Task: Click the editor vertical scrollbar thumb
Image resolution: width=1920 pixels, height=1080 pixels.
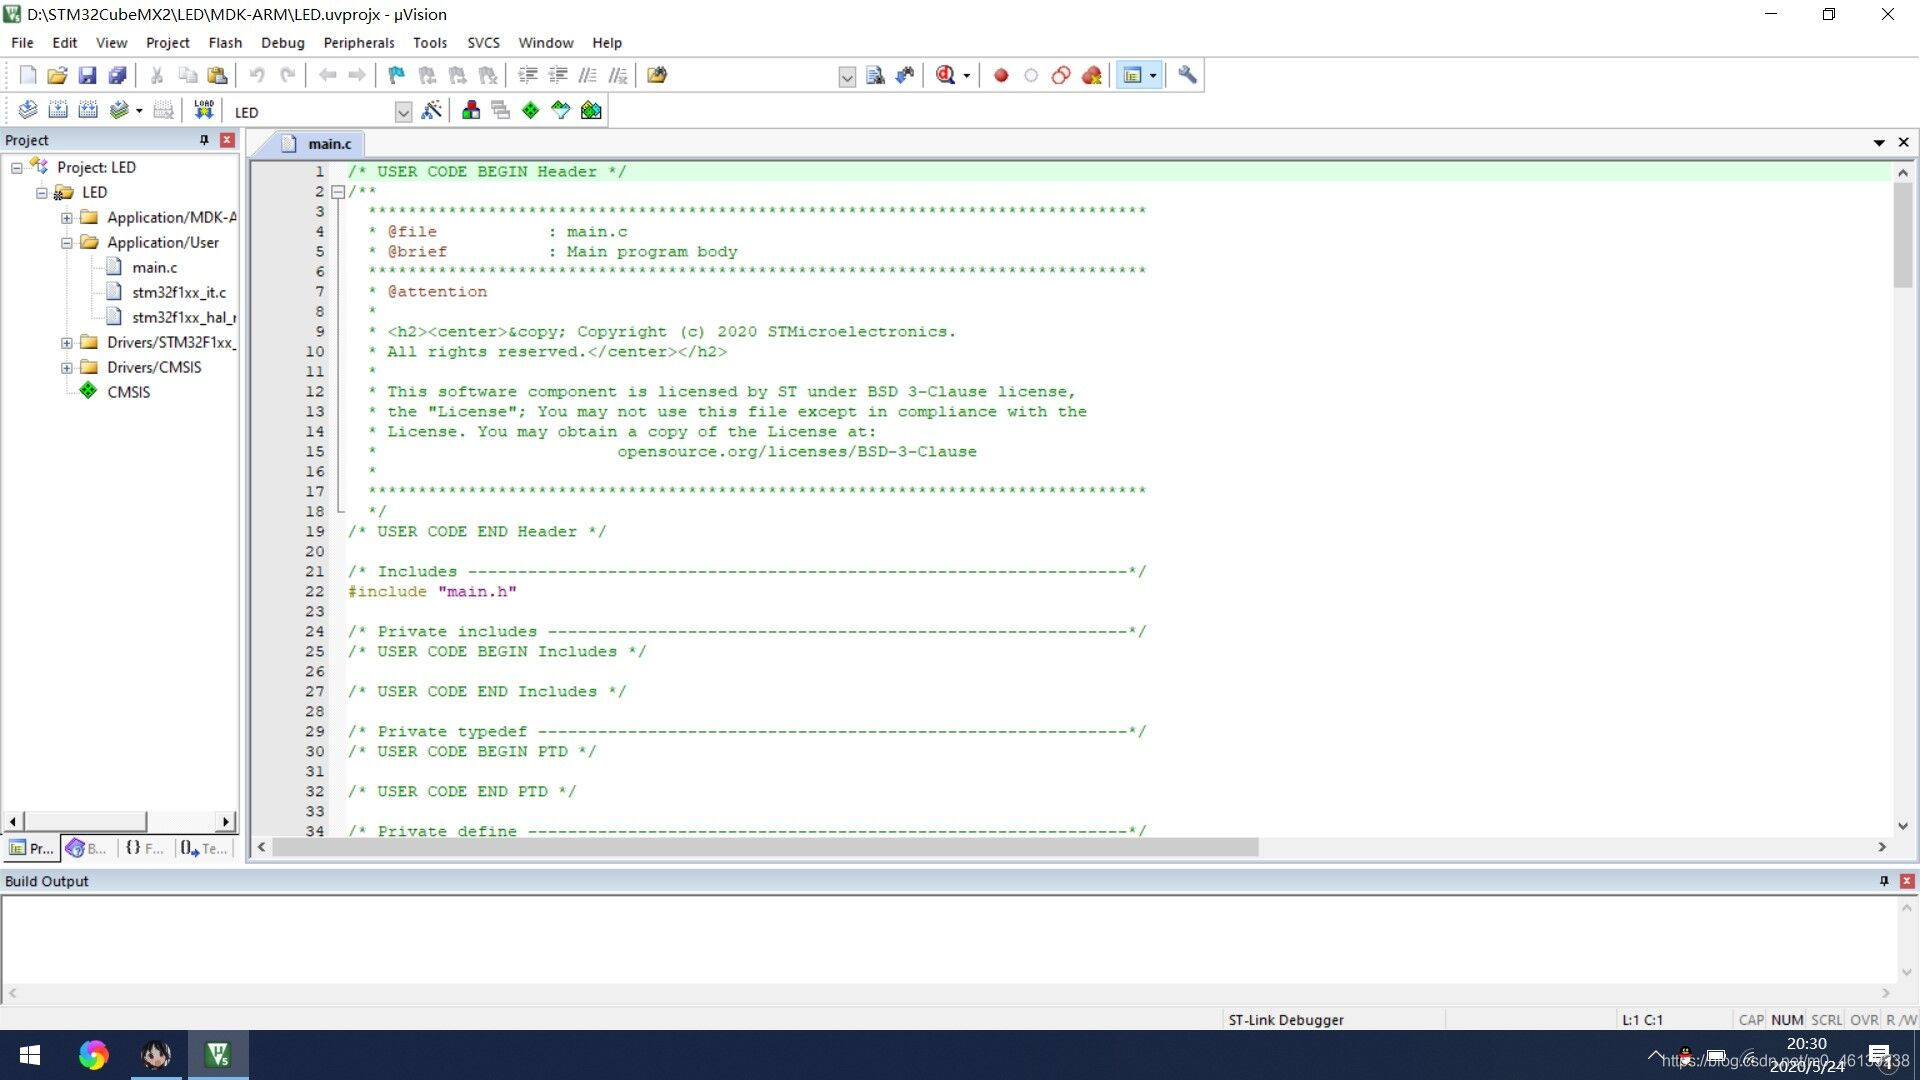Action: (1902, 235)
